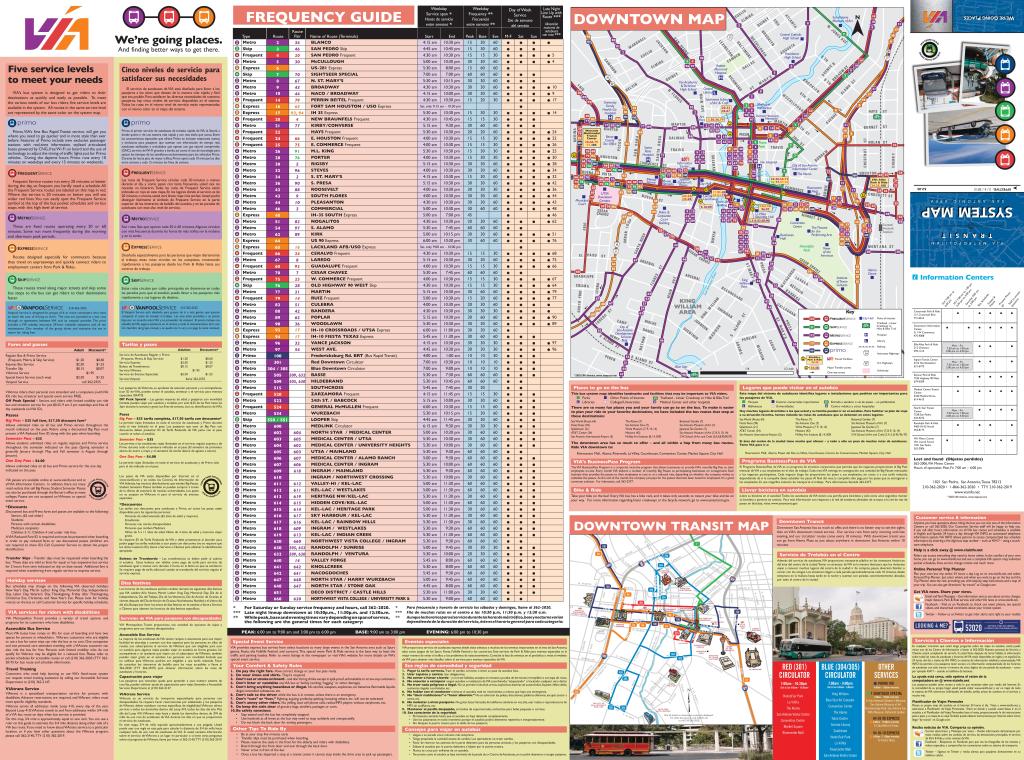The width and height of the screenshot is (1024, 760).
Task: Click the "Information Centers" heading
Action: tap(956, 277)
